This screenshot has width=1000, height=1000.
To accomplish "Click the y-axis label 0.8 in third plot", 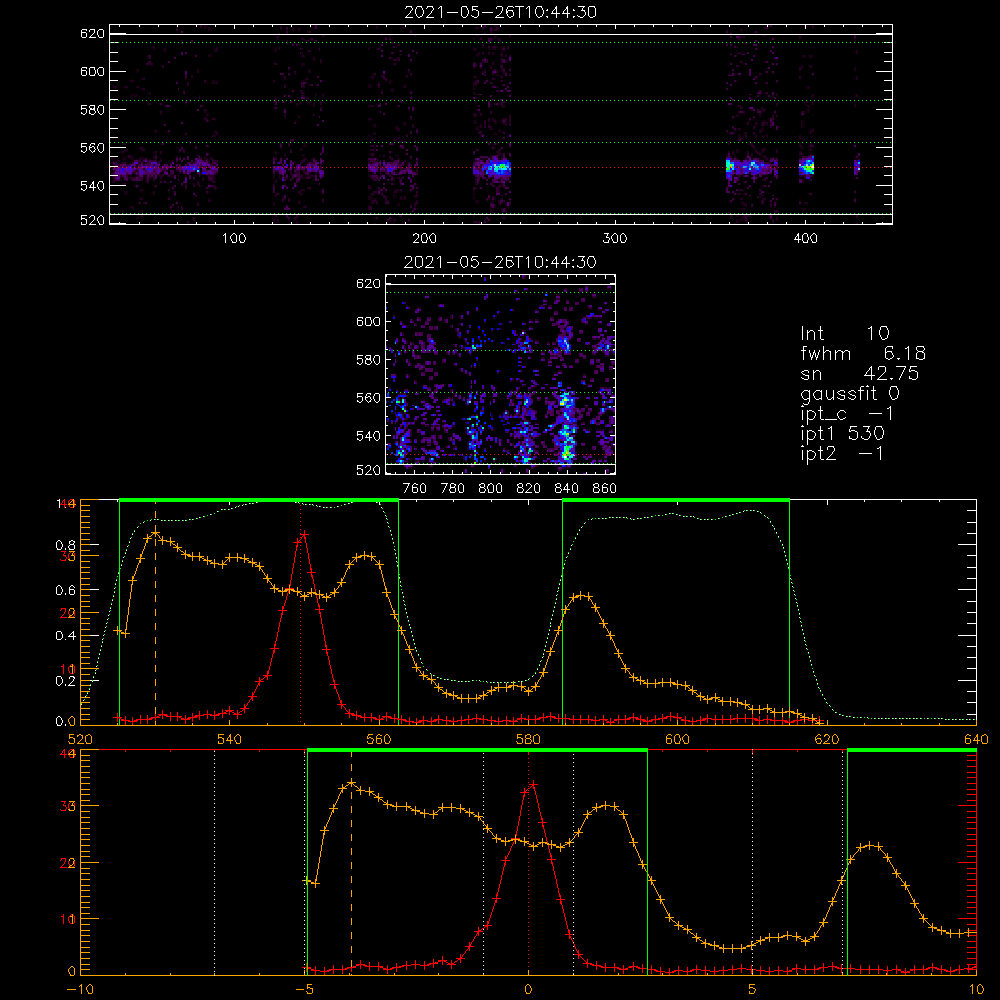I will [x=66, y=545].
